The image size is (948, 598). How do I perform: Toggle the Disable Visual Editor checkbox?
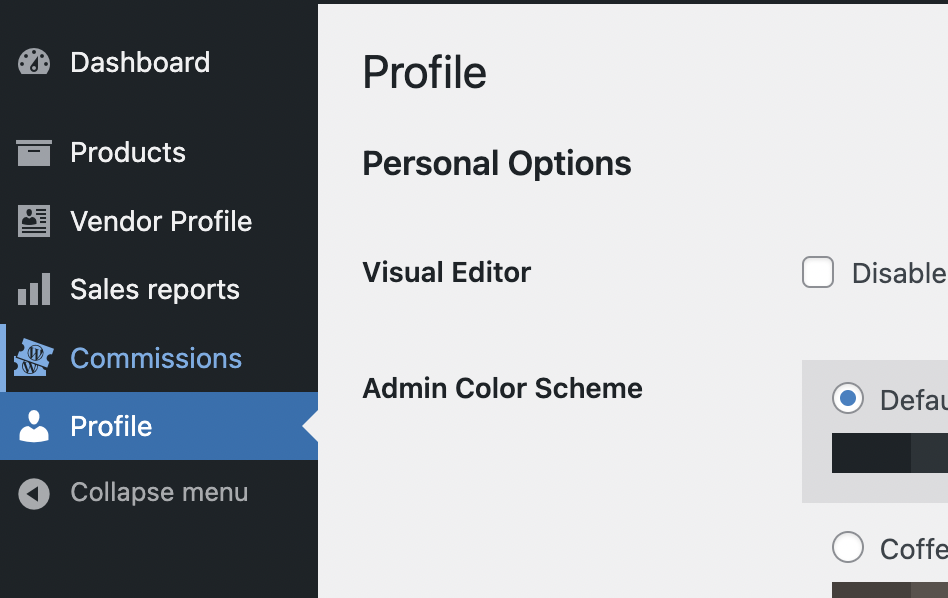tap(818, 272)
